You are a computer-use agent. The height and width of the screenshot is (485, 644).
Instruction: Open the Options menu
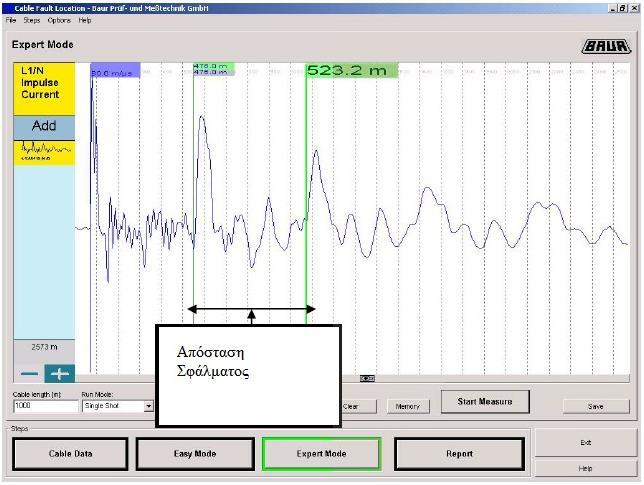pyautogui.click(x=59, y=20)
